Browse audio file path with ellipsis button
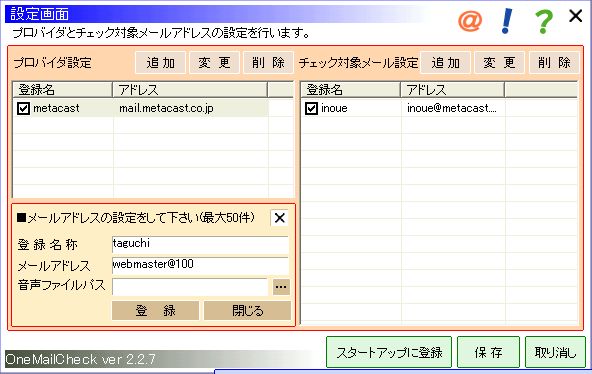592x374 pixels. pyautogui.click(x=281, y=287)
